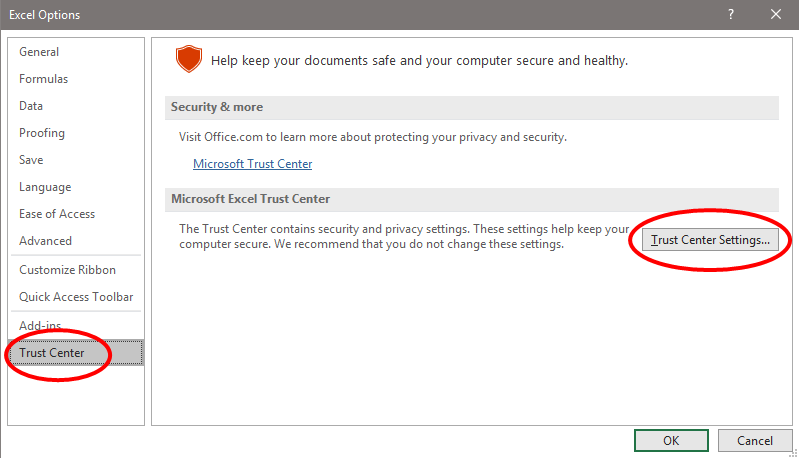Click the Help question mark icon
Screen dimensions: 799x458
click(731, 14)
